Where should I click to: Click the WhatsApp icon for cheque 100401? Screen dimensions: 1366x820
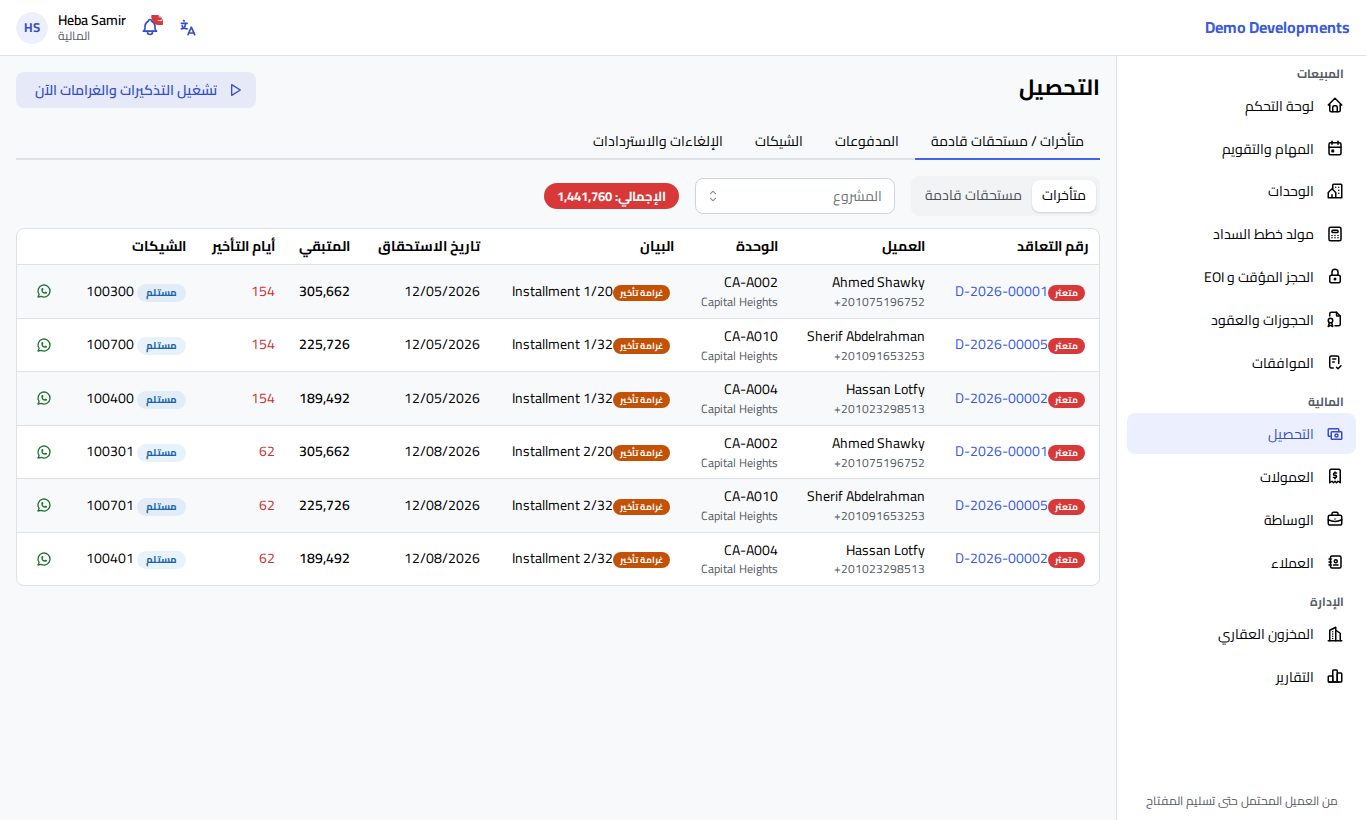pos(43,558)
